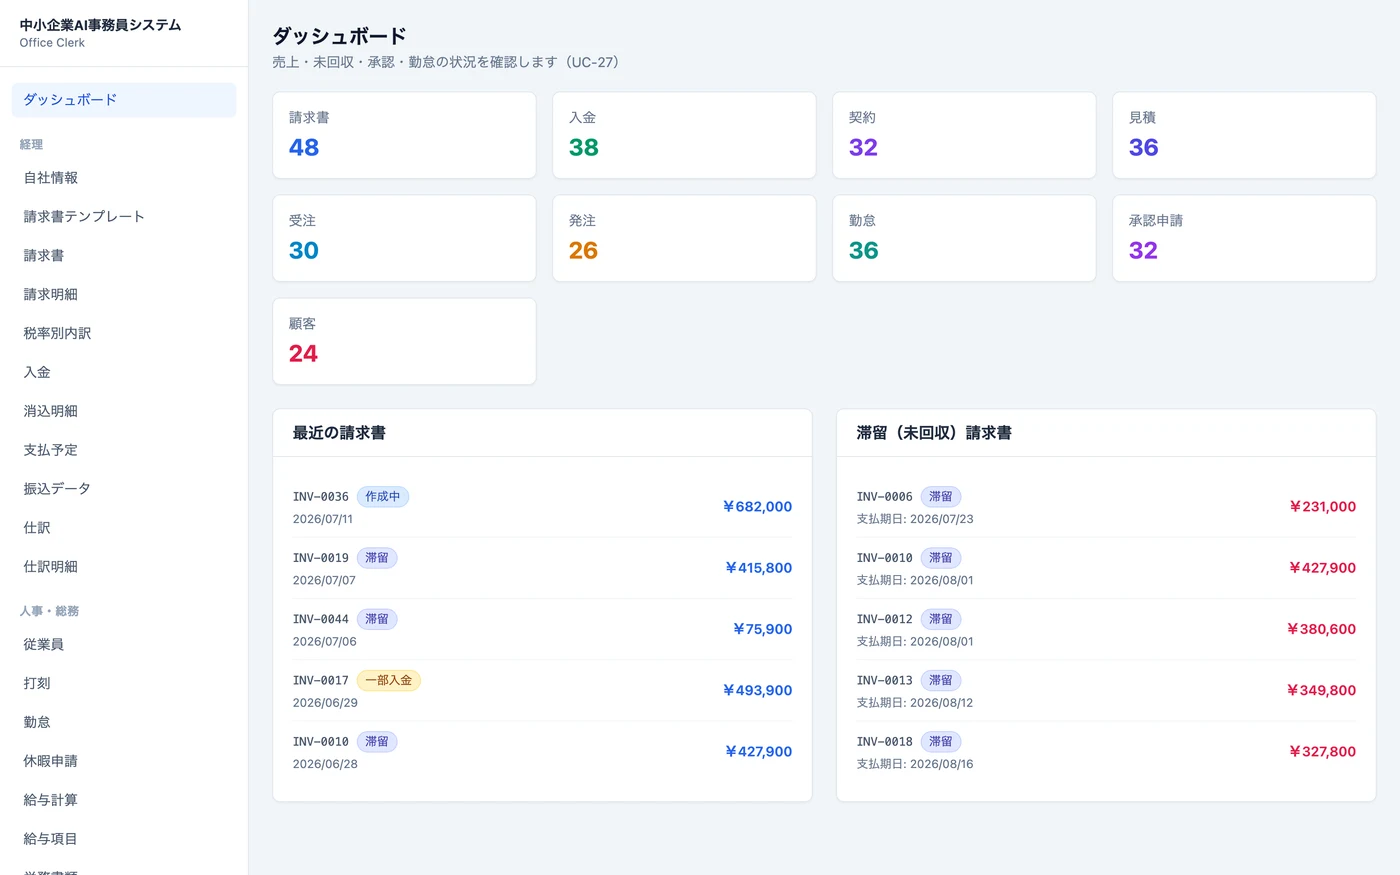Select 入金 in the sidebar

pyautogui.click(x=124, y=372)
